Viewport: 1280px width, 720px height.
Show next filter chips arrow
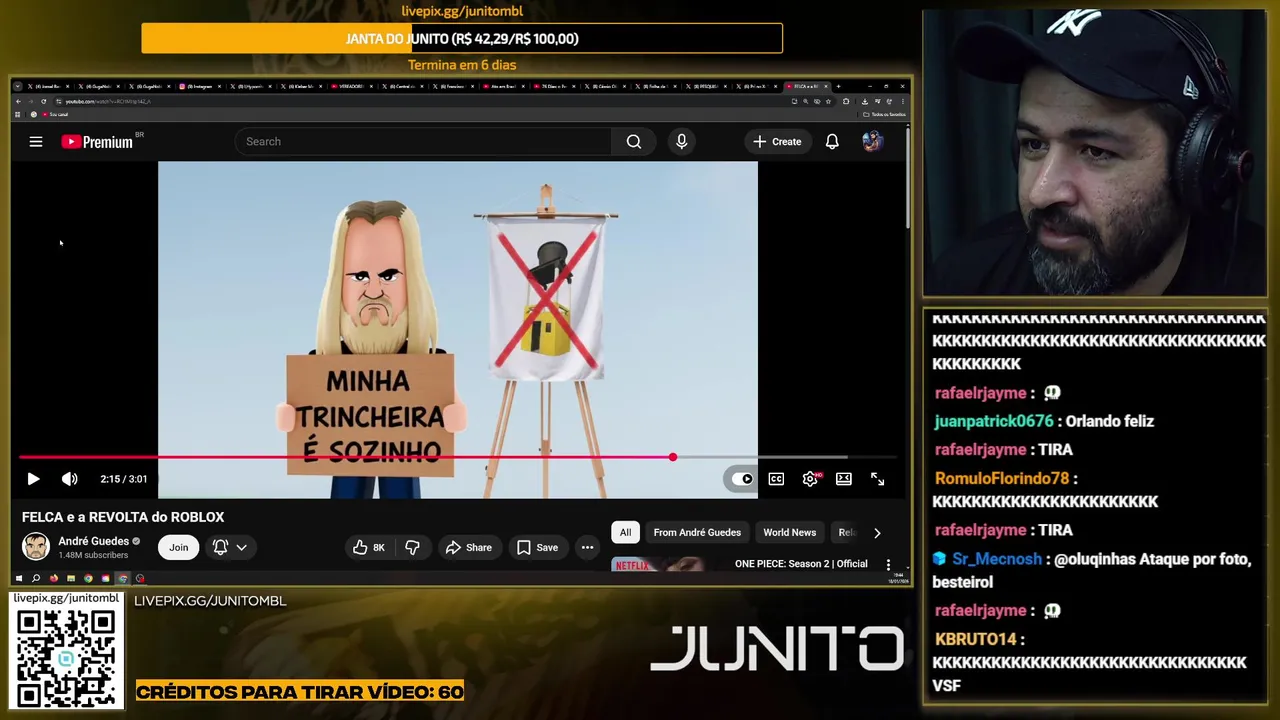[877, 533]
